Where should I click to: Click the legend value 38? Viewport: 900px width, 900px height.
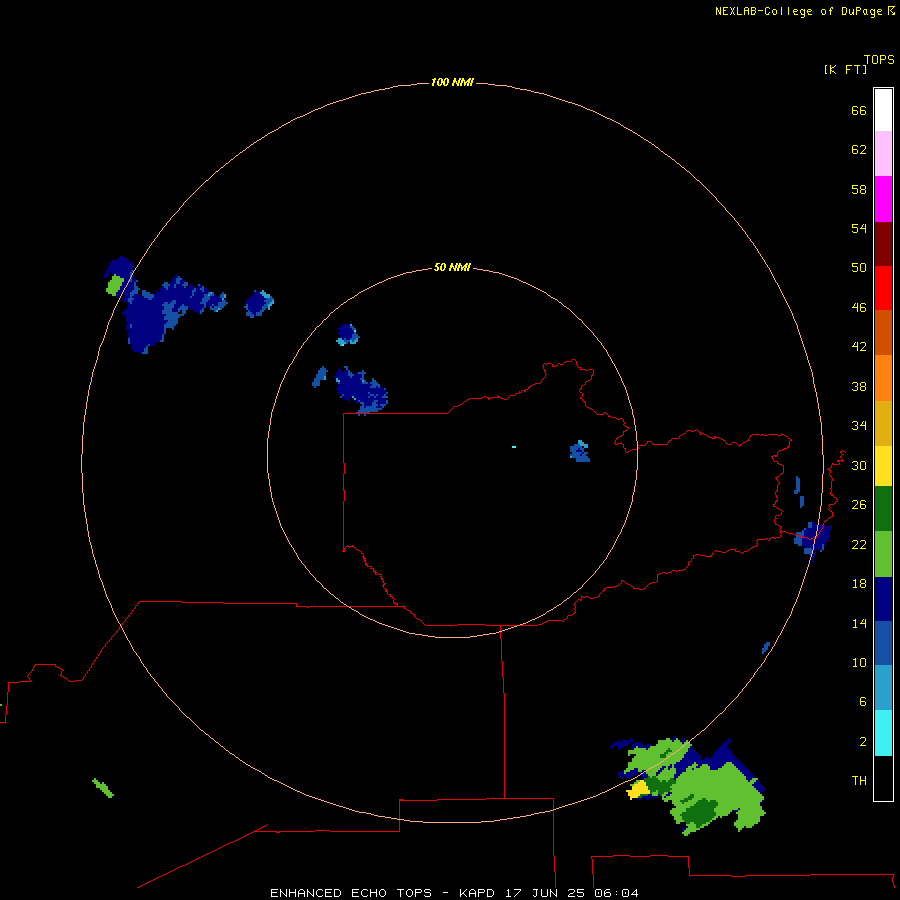click(859, 386)
